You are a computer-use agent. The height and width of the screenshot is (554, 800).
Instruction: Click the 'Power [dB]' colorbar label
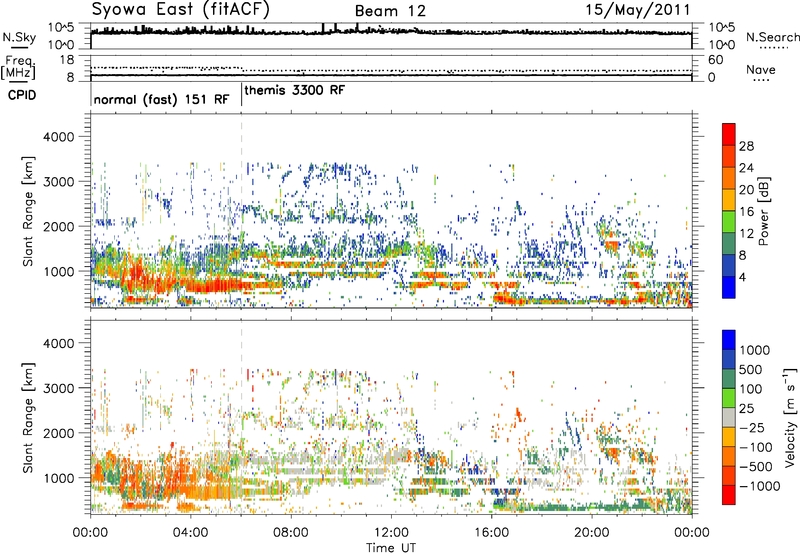click(x=763, y=211)
